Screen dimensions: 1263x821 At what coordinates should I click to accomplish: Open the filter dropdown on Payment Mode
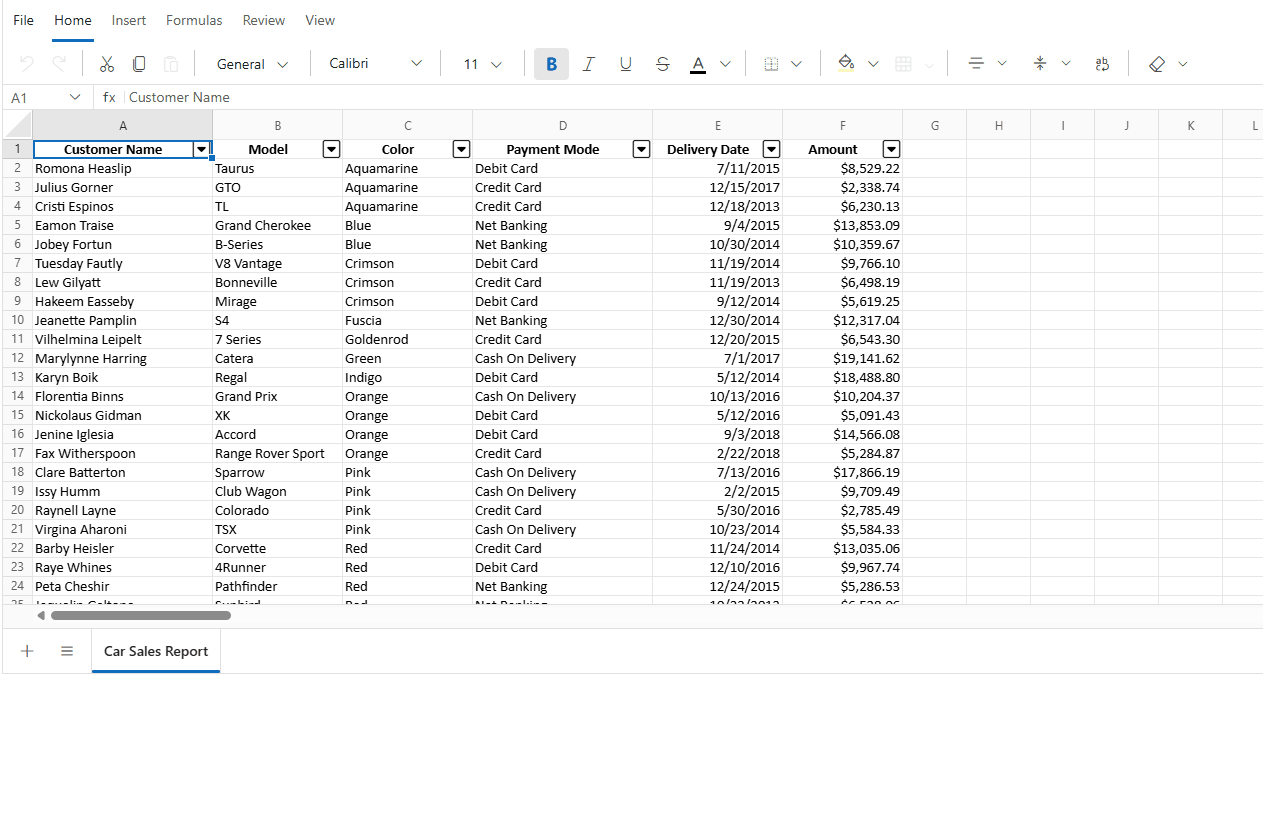[x=641, y=148]
